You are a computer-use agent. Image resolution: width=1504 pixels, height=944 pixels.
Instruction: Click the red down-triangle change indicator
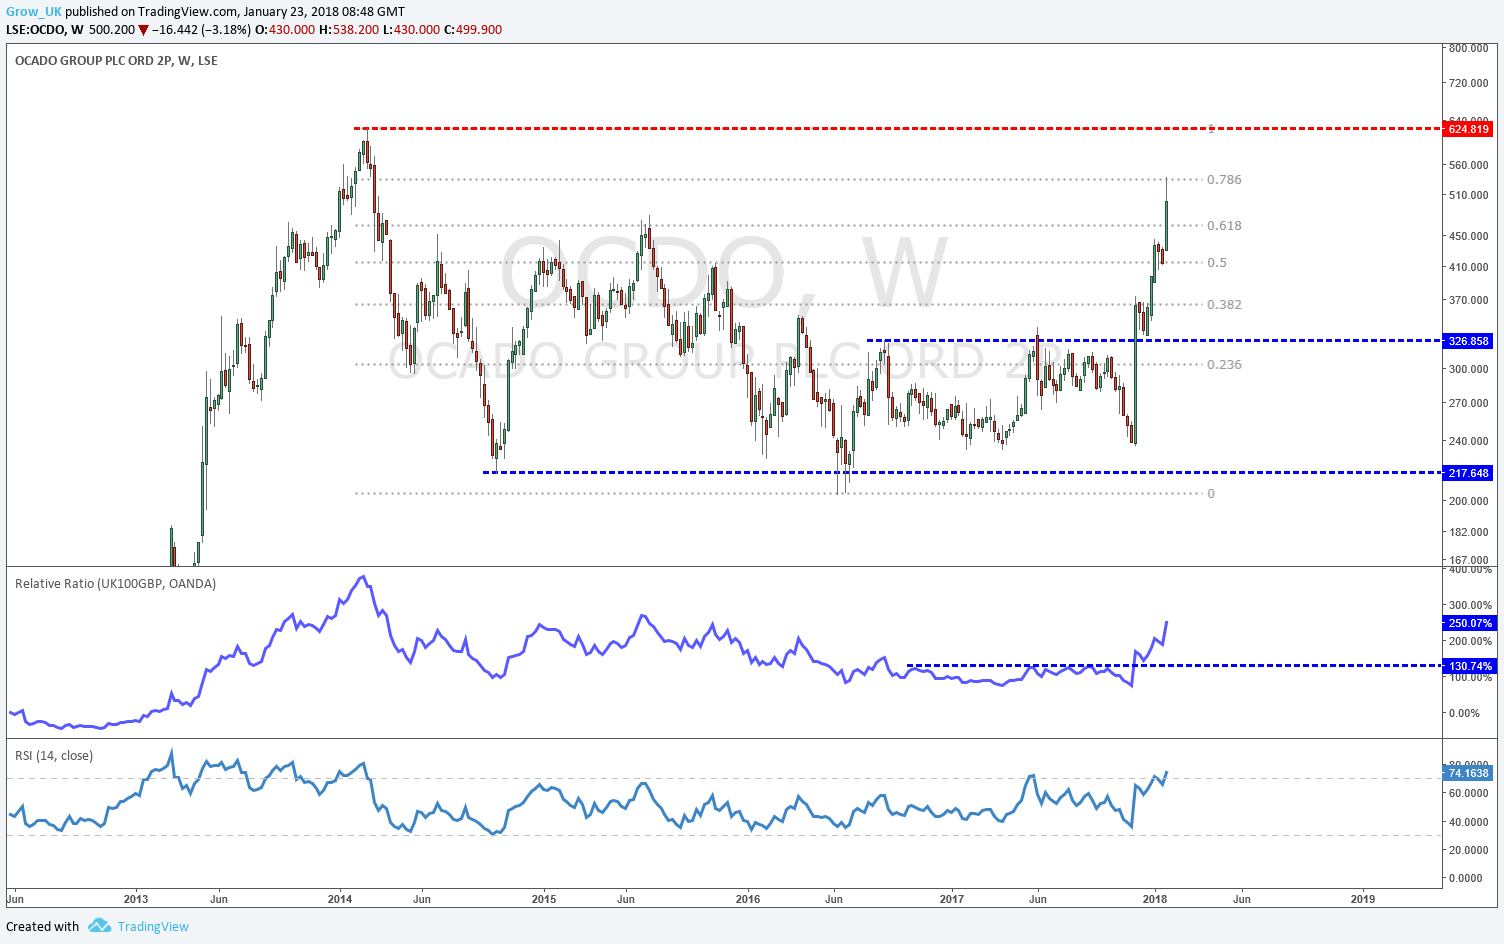pyautogui.click(x=143, y=30)
